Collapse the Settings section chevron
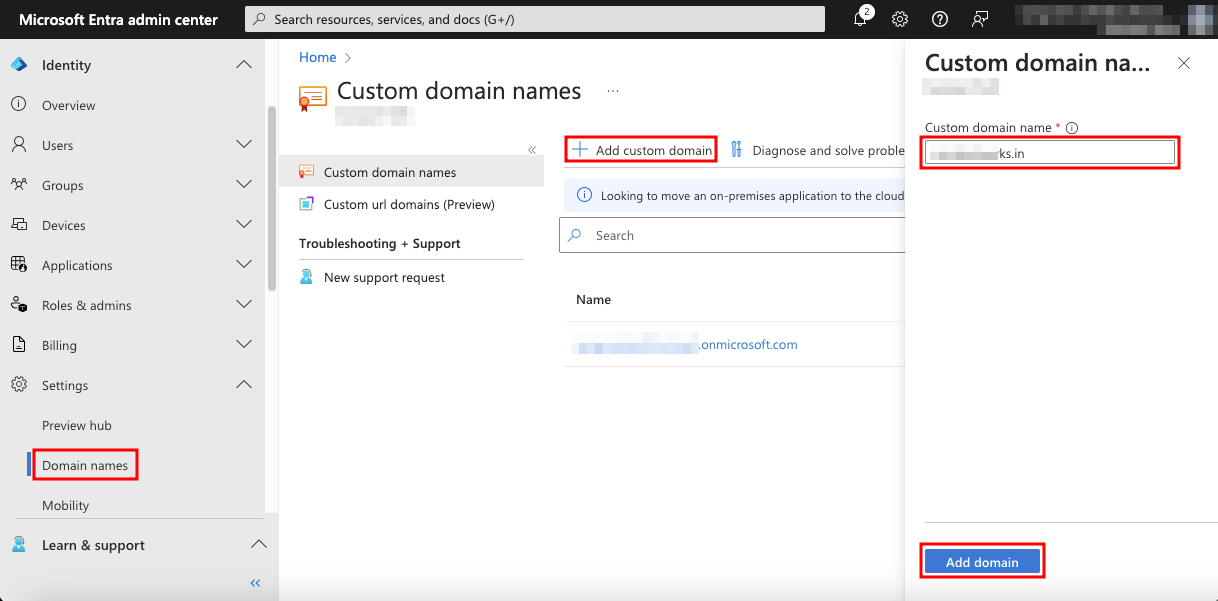This screenshot has height=601, width=1218. coord(244,385)
